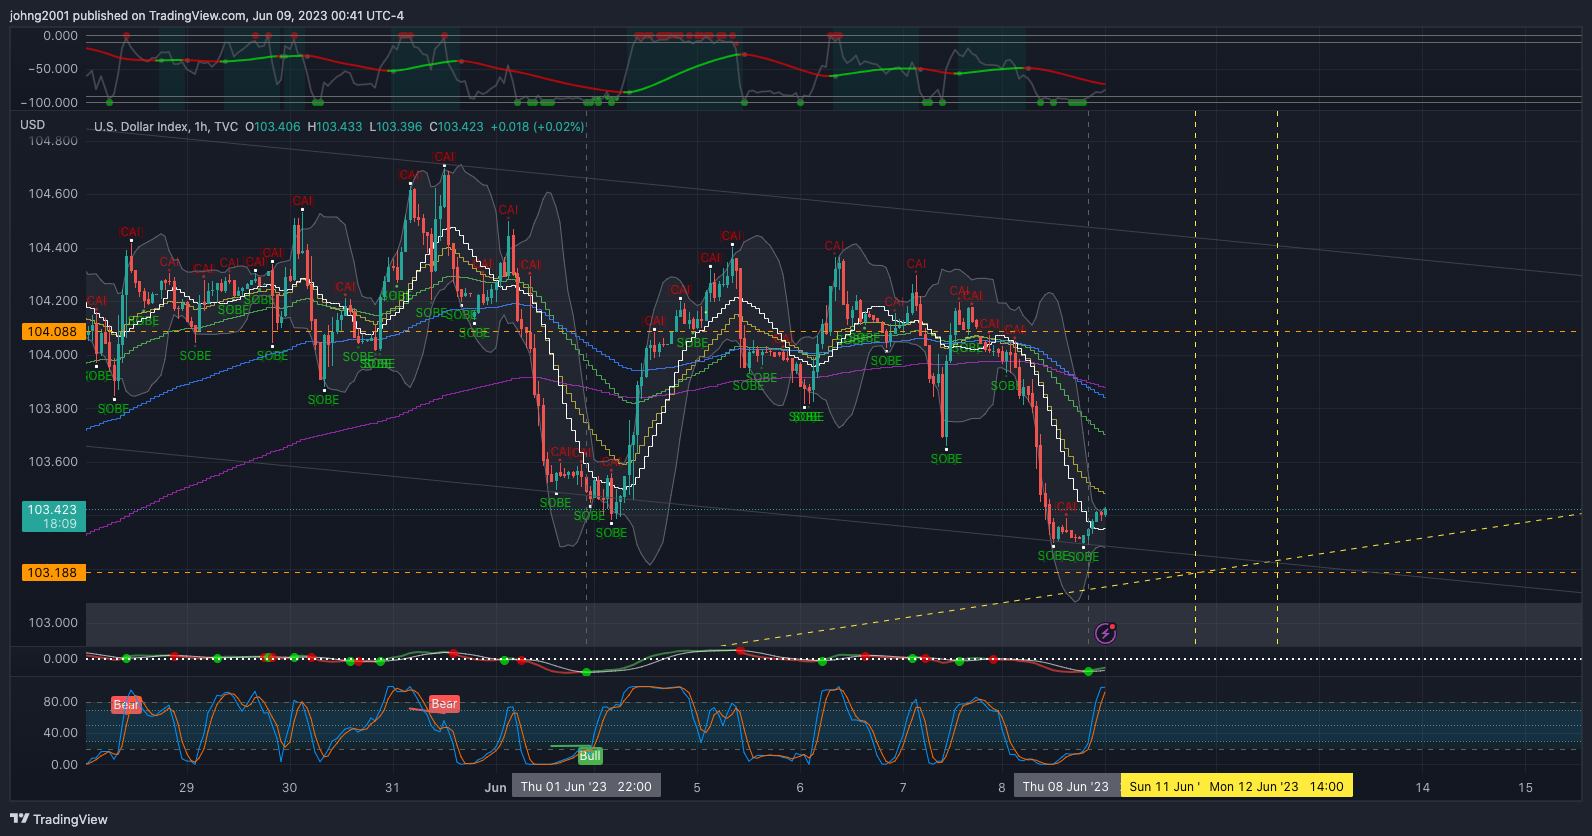The width and height of the screenshot is (1592, 836).
Task: Click the 14 date on time axis
Action: [x=1422, y=788]
